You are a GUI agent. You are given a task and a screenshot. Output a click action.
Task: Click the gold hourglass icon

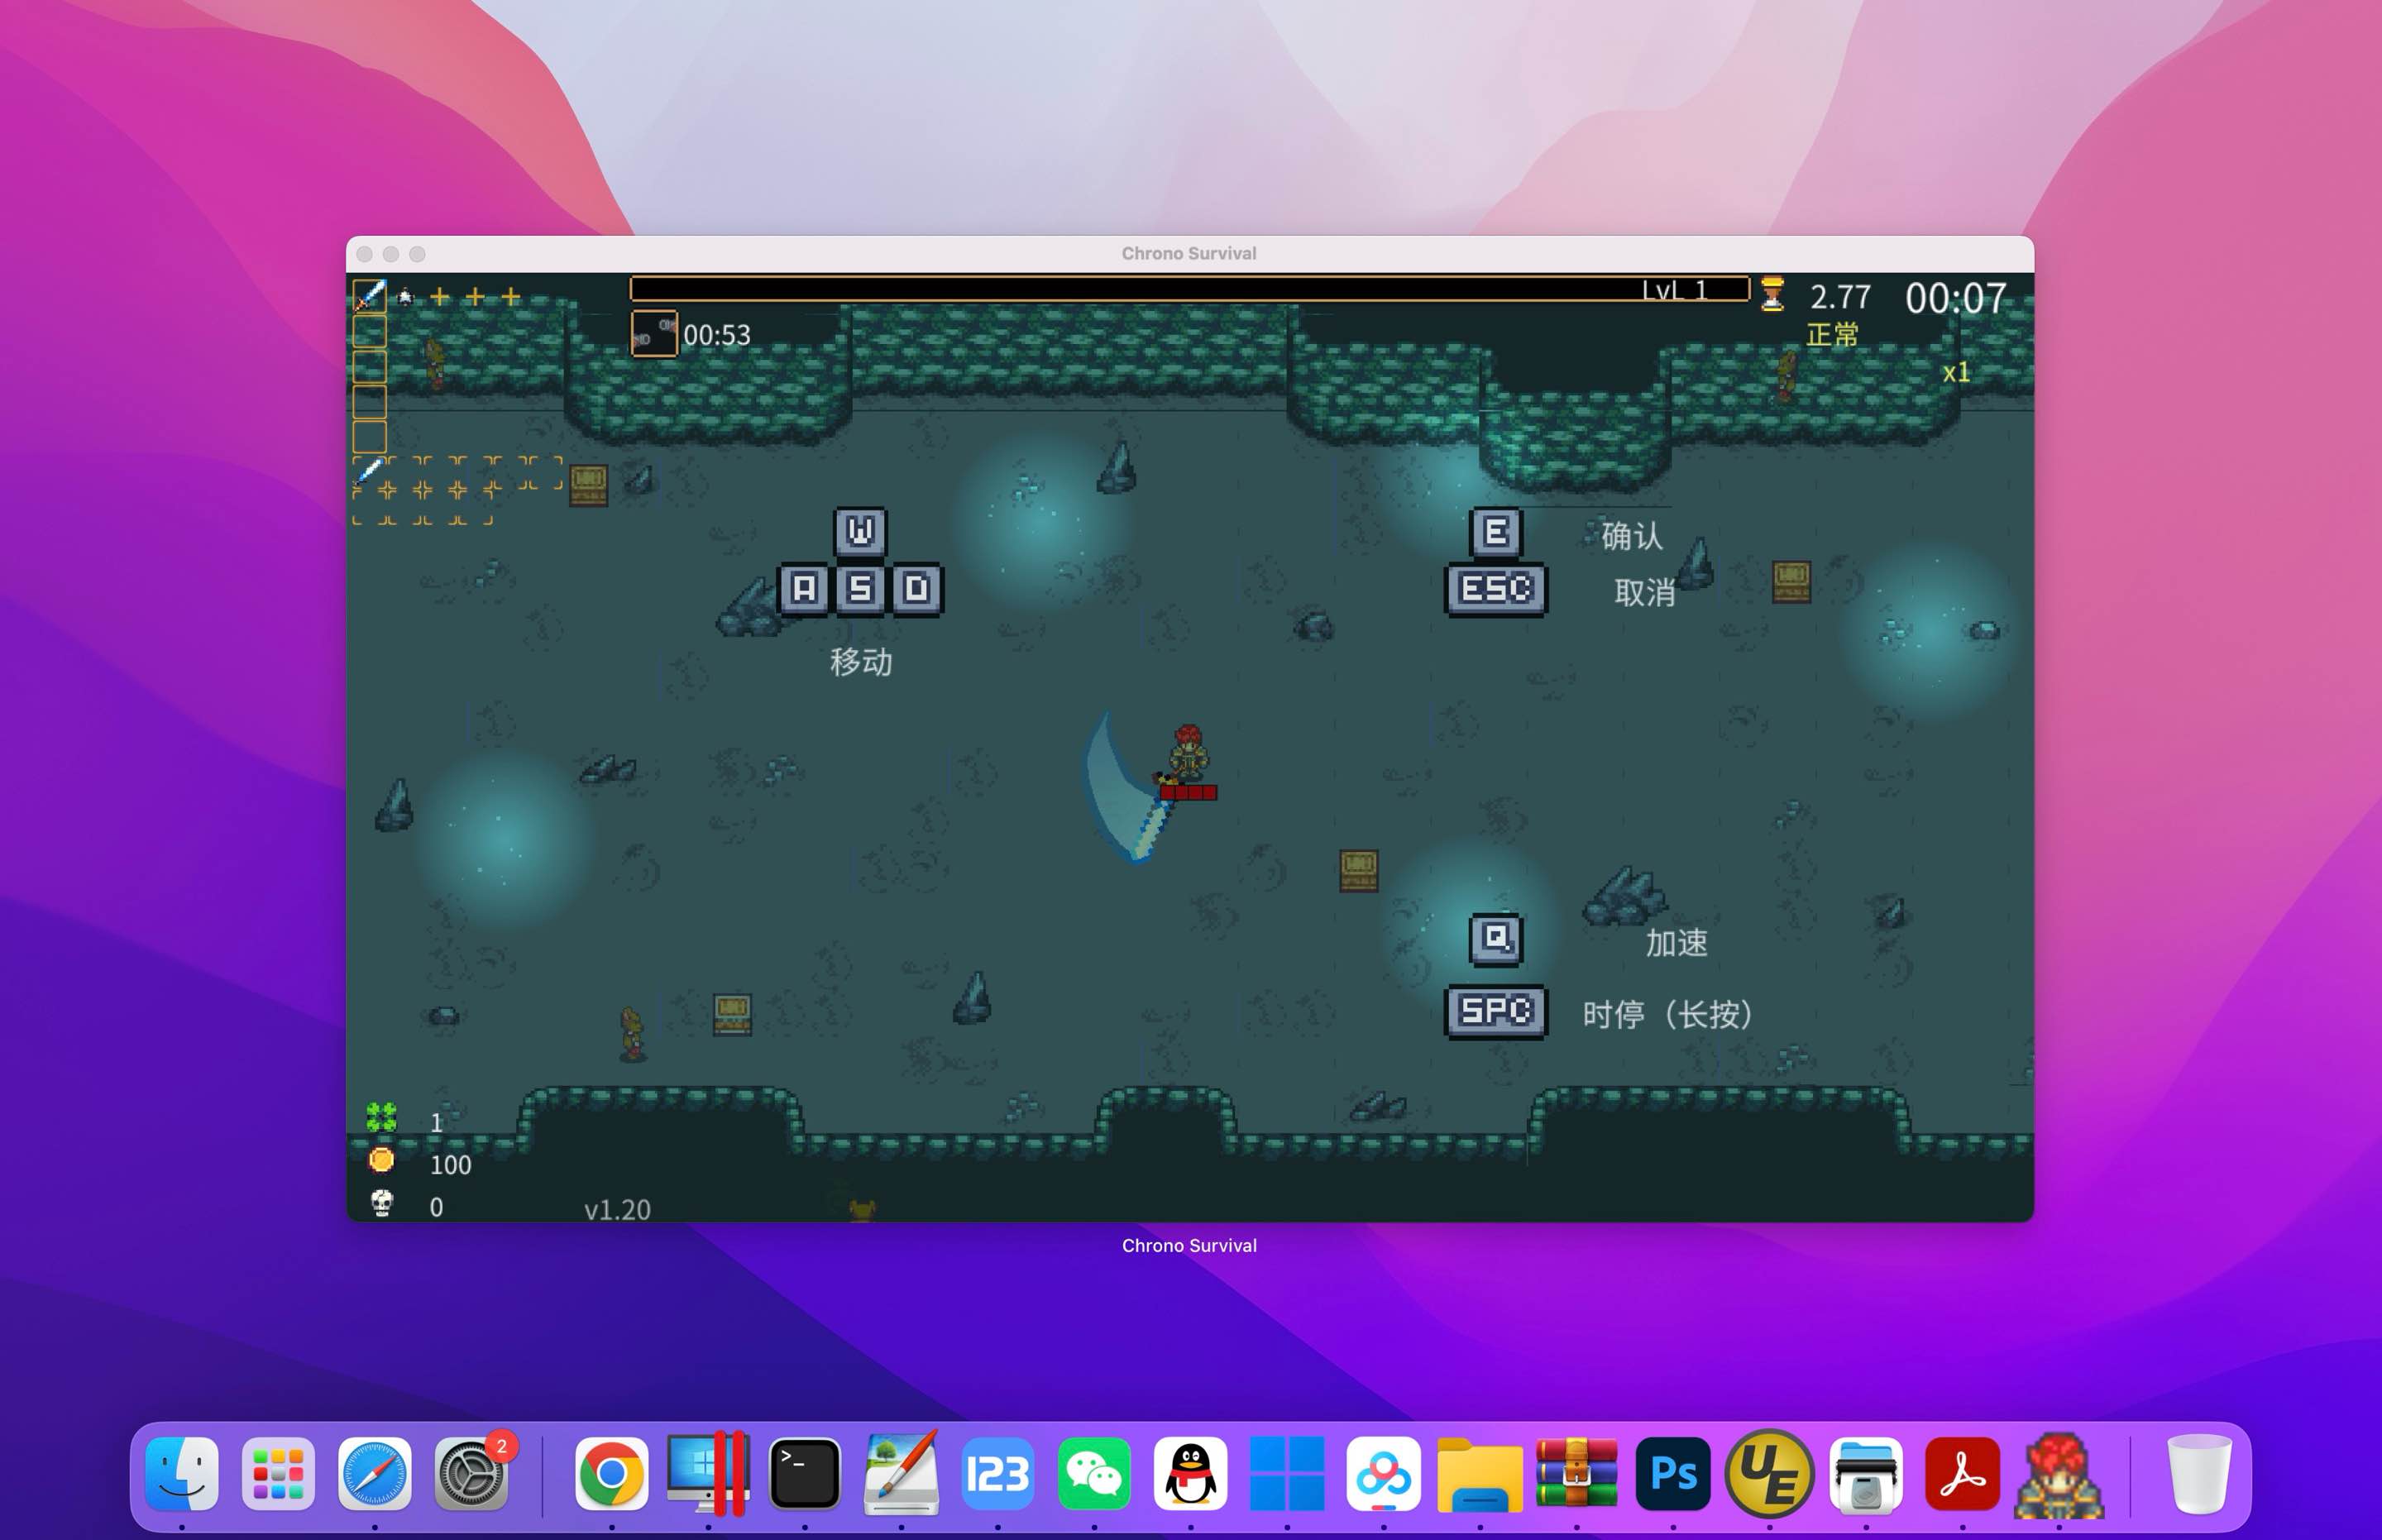[1772, 295]
